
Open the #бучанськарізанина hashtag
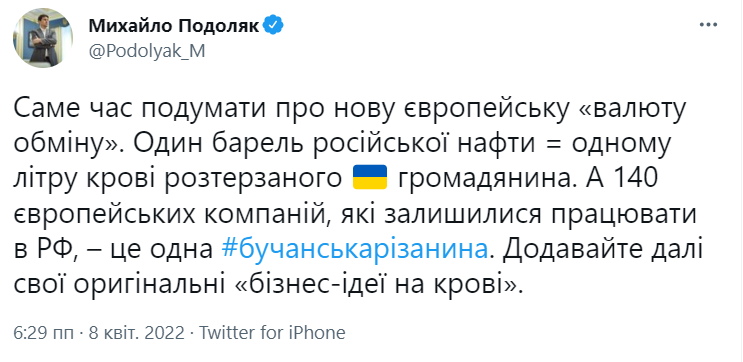pyautogui.click(x=354, y=250)
